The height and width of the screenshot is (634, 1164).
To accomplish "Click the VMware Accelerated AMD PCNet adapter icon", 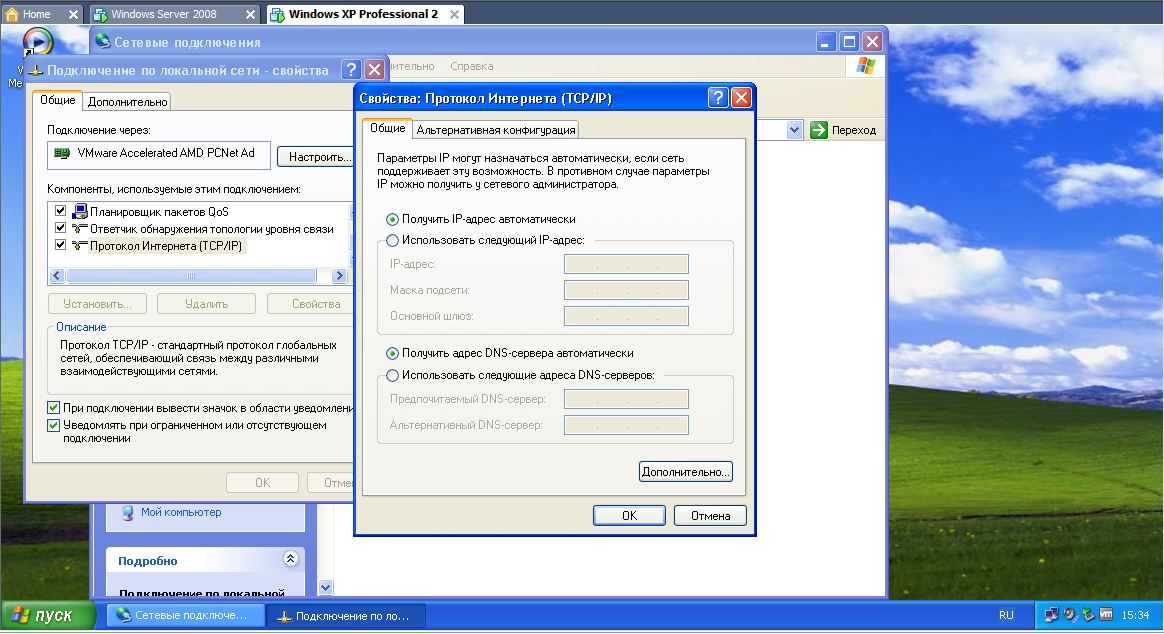I will (x=62, y=153).
